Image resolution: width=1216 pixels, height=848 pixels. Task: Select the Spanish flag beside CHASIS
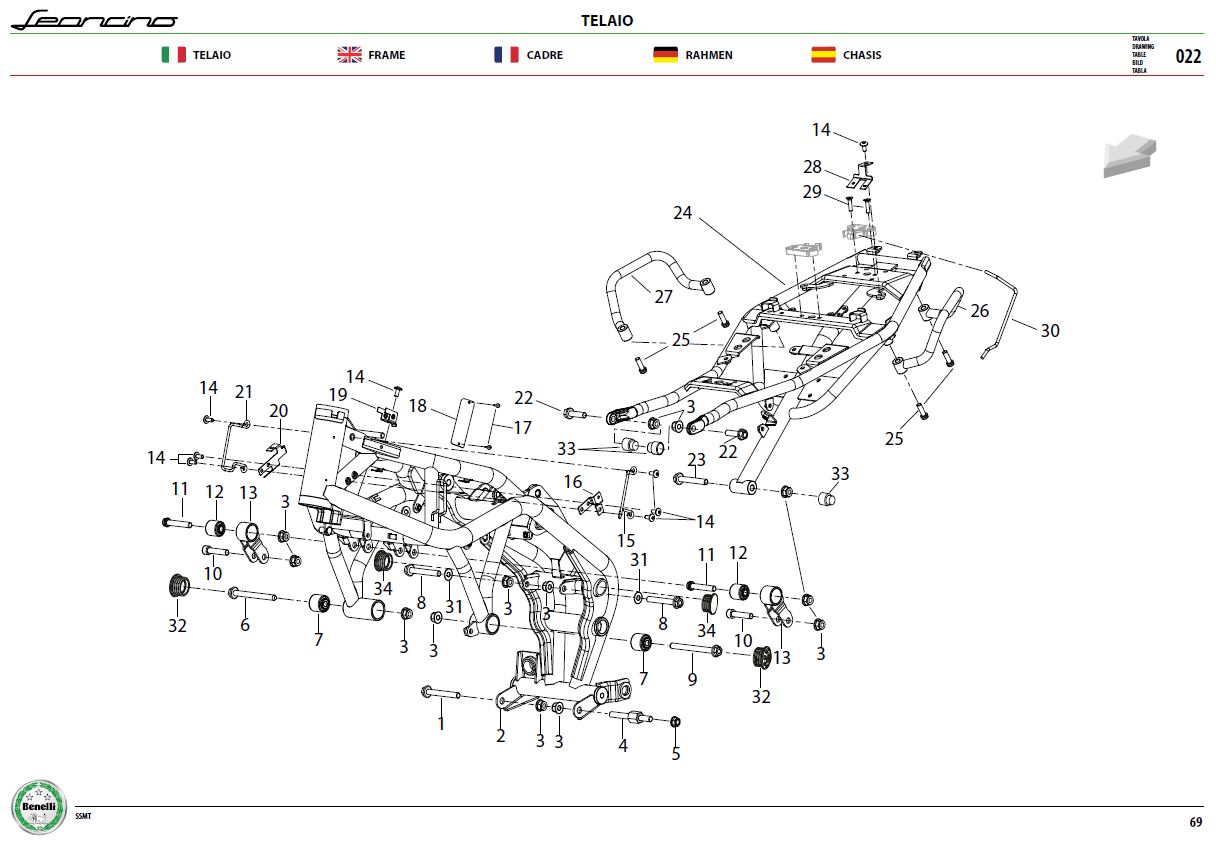tap(823, 55)
